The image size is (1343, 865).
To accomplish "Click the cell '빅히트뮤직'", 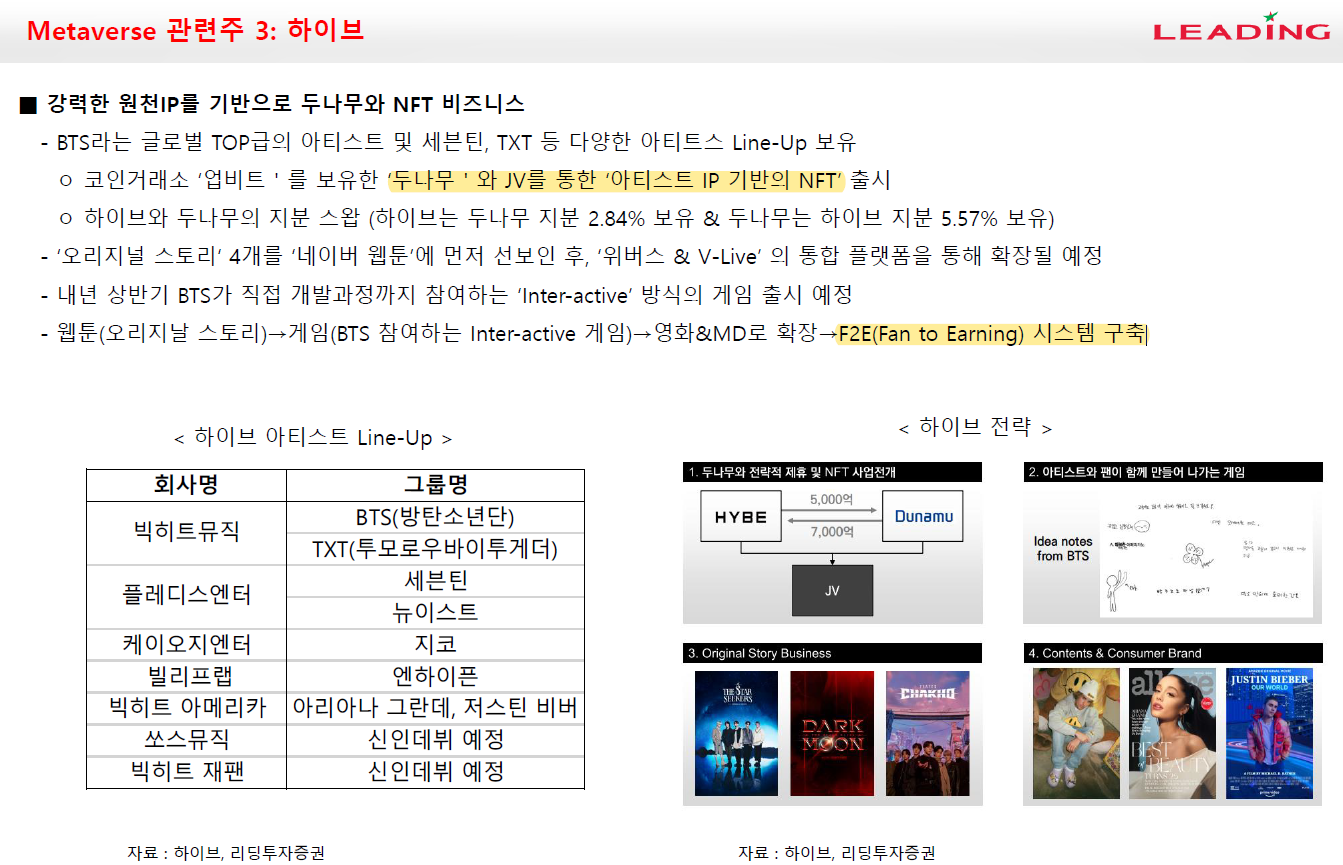I will tap(186, 532).
